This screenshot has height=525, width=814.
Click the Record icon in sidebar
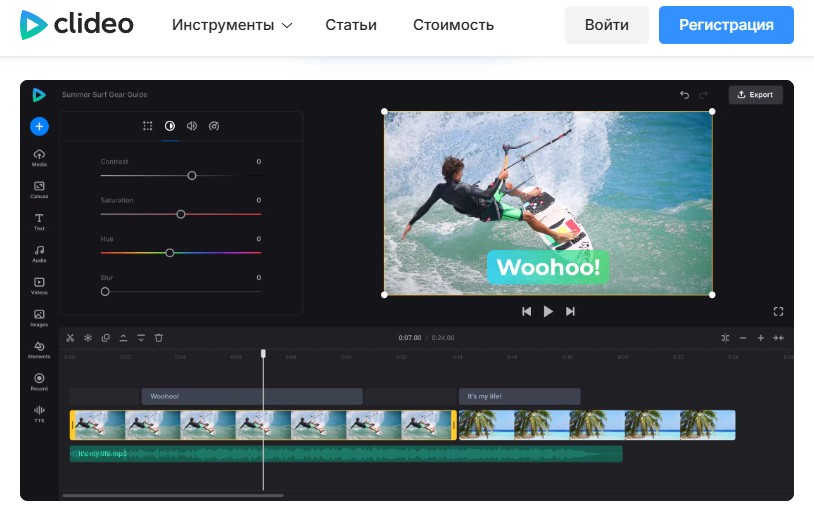(x=39, y=381)
